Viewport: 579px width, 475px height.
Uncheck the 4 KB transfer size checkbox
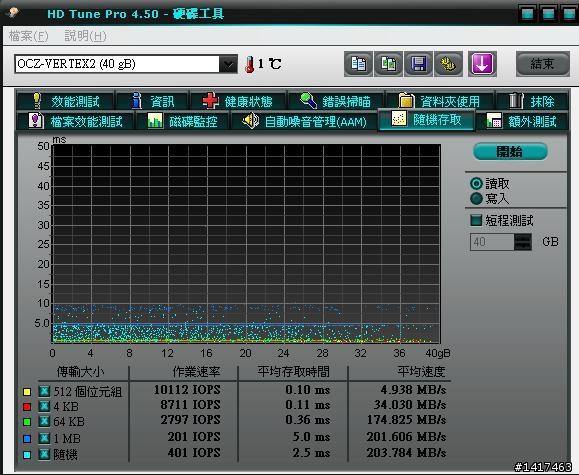44,406
